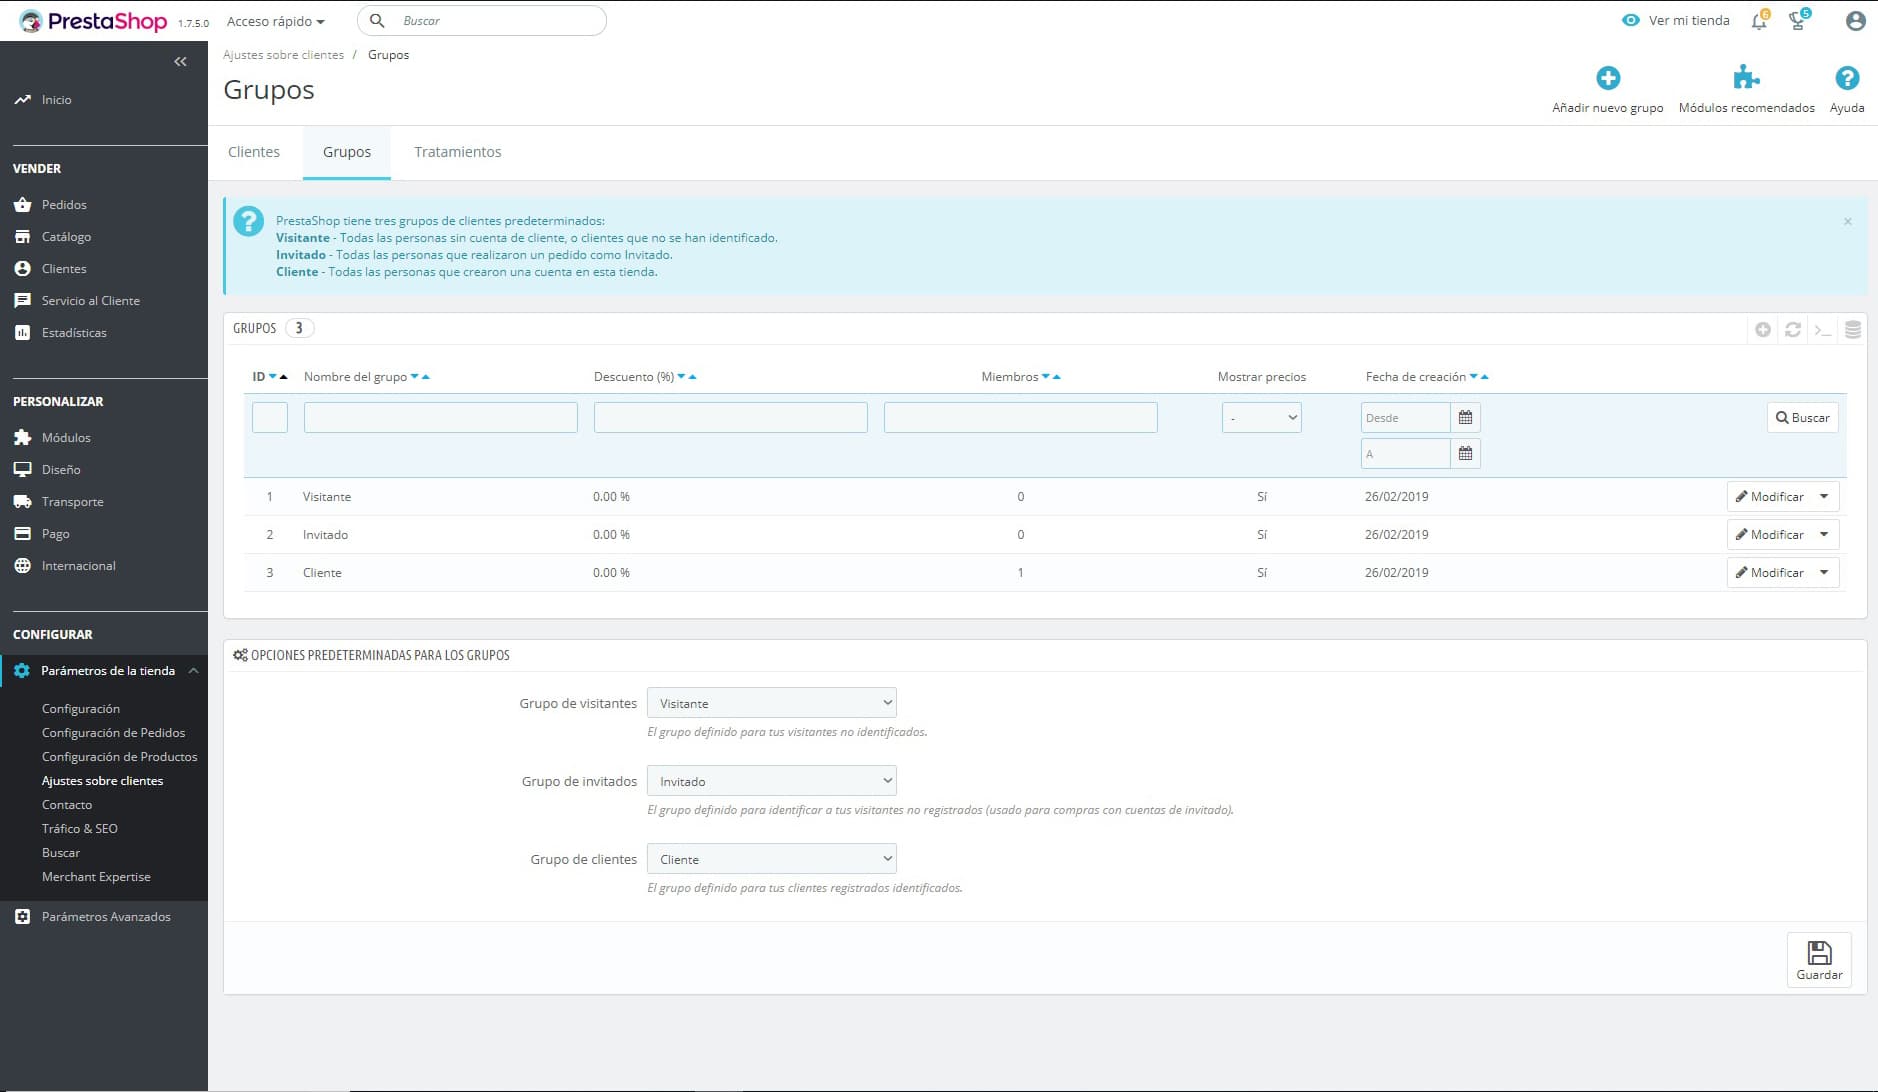Click the Guardar save button
Screen dimensions: 1878x1092
pos(1818,960)
